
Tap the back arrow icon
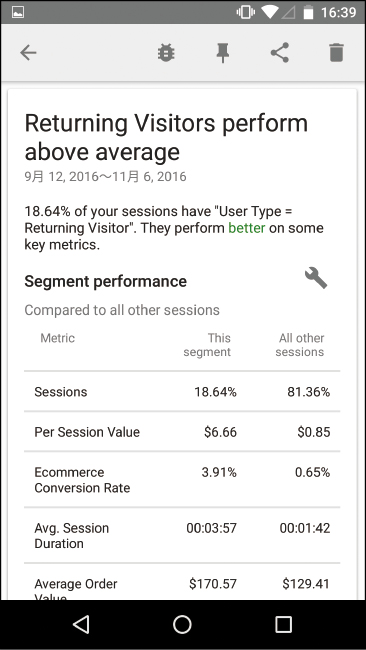[28, 53]
